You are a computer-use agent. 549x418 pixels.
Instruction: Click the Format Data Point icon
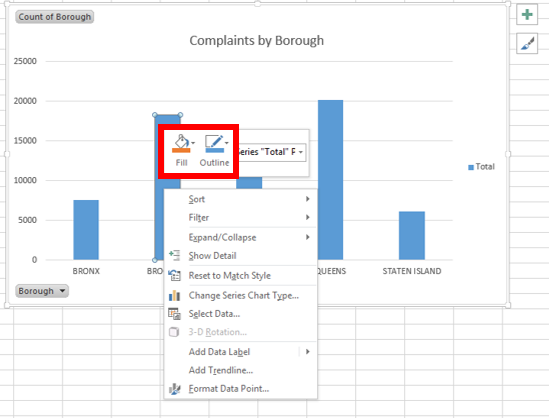click(174, 389)
